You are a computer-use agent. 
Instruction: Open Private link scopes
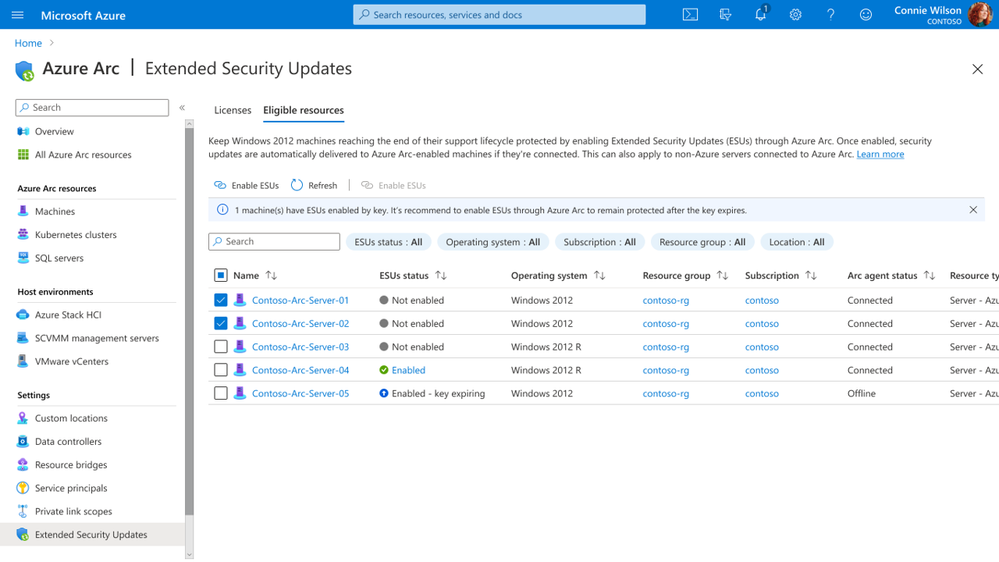click(x=73, y=511)
